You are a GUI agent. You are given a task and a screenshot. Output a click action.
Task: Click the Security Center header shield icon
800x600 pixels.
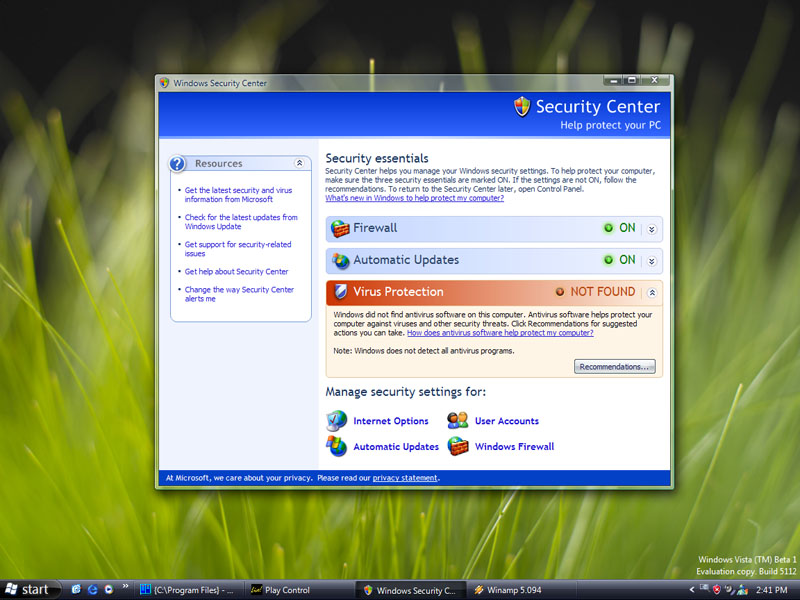[522, 107]
